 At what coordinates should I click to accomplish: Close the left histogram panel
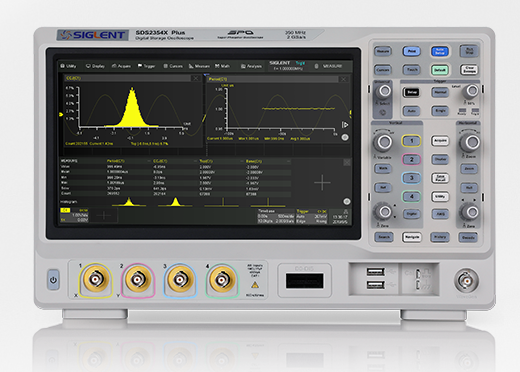[x=196, y=78]
